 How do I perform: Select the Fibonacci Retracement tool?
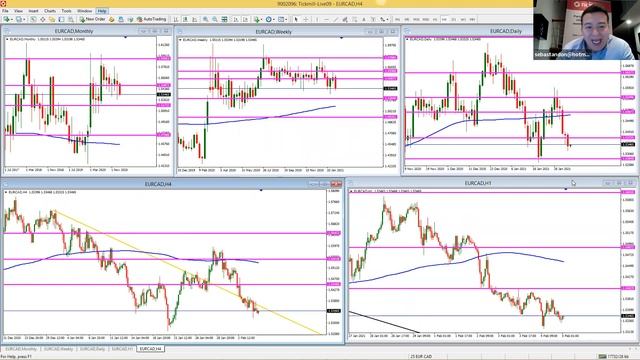click(354, 19)
